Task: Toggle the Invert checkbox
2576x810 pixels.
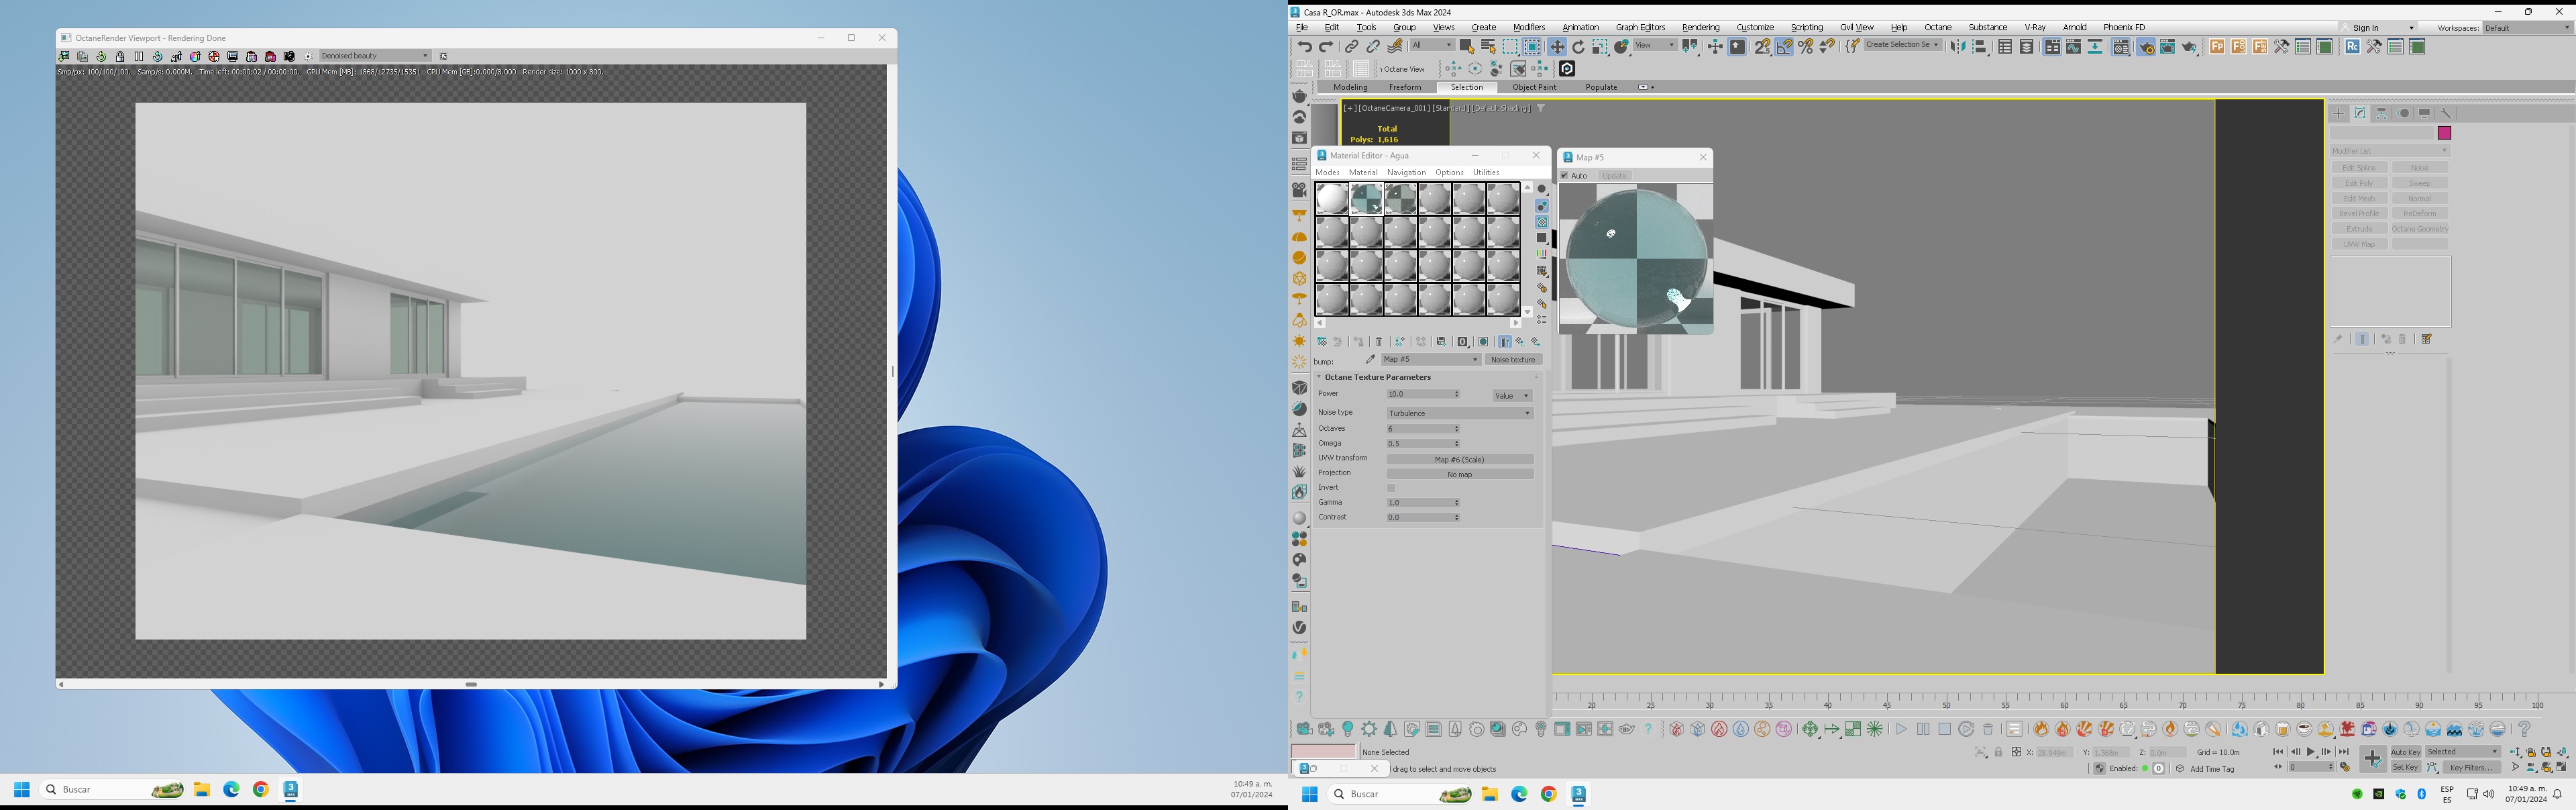Action: (x=1391, y=488)
